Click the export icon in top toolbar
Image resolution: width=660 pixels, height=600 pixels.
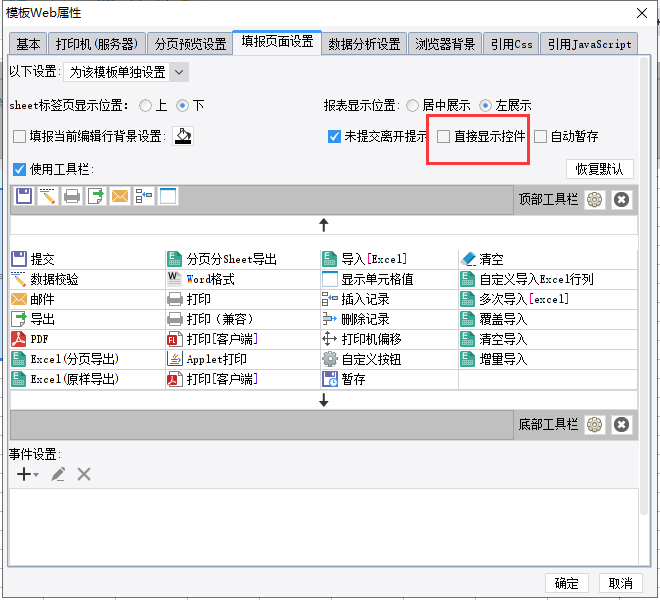click(x=96, y=196)
